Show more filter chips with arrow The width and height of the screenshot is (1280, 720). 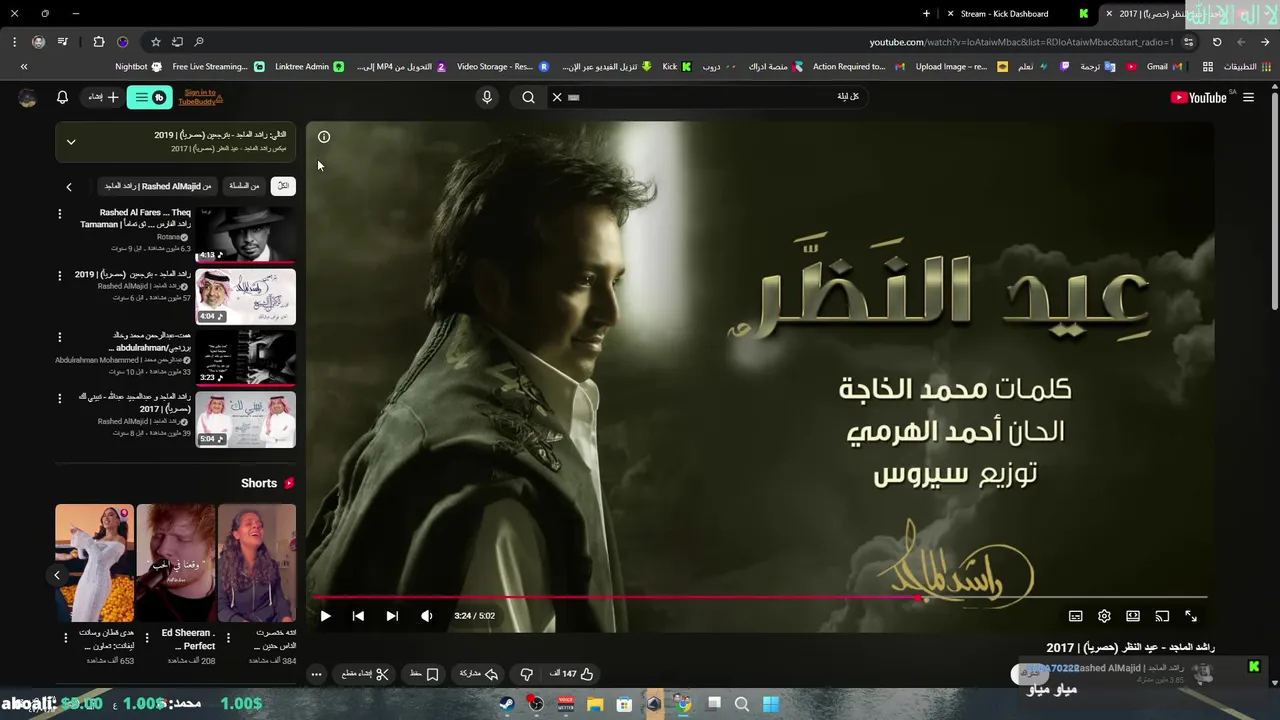(69, 187)
